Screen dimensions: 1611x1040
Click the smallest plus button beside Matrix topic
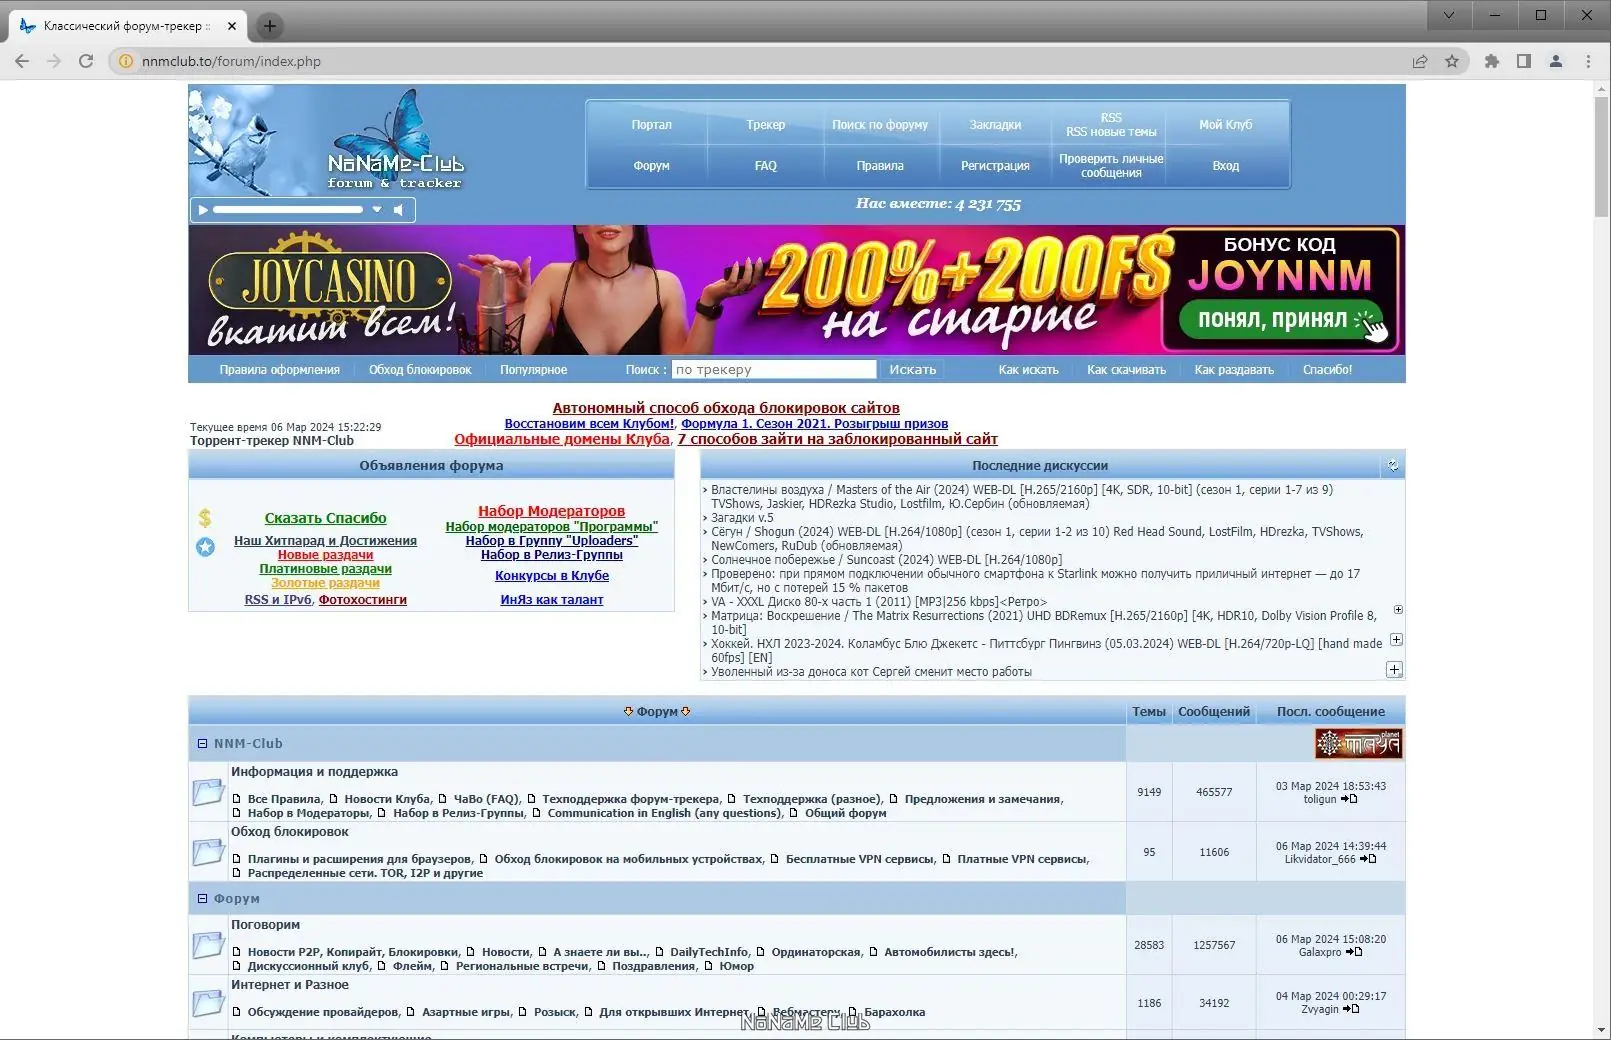click(x=1398, y=609)
